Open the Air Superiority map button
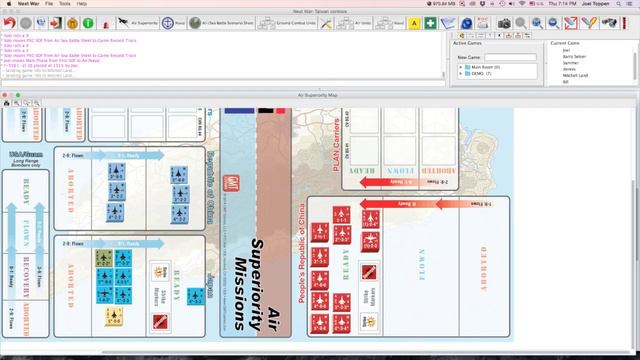 click(x=137, y=23)
